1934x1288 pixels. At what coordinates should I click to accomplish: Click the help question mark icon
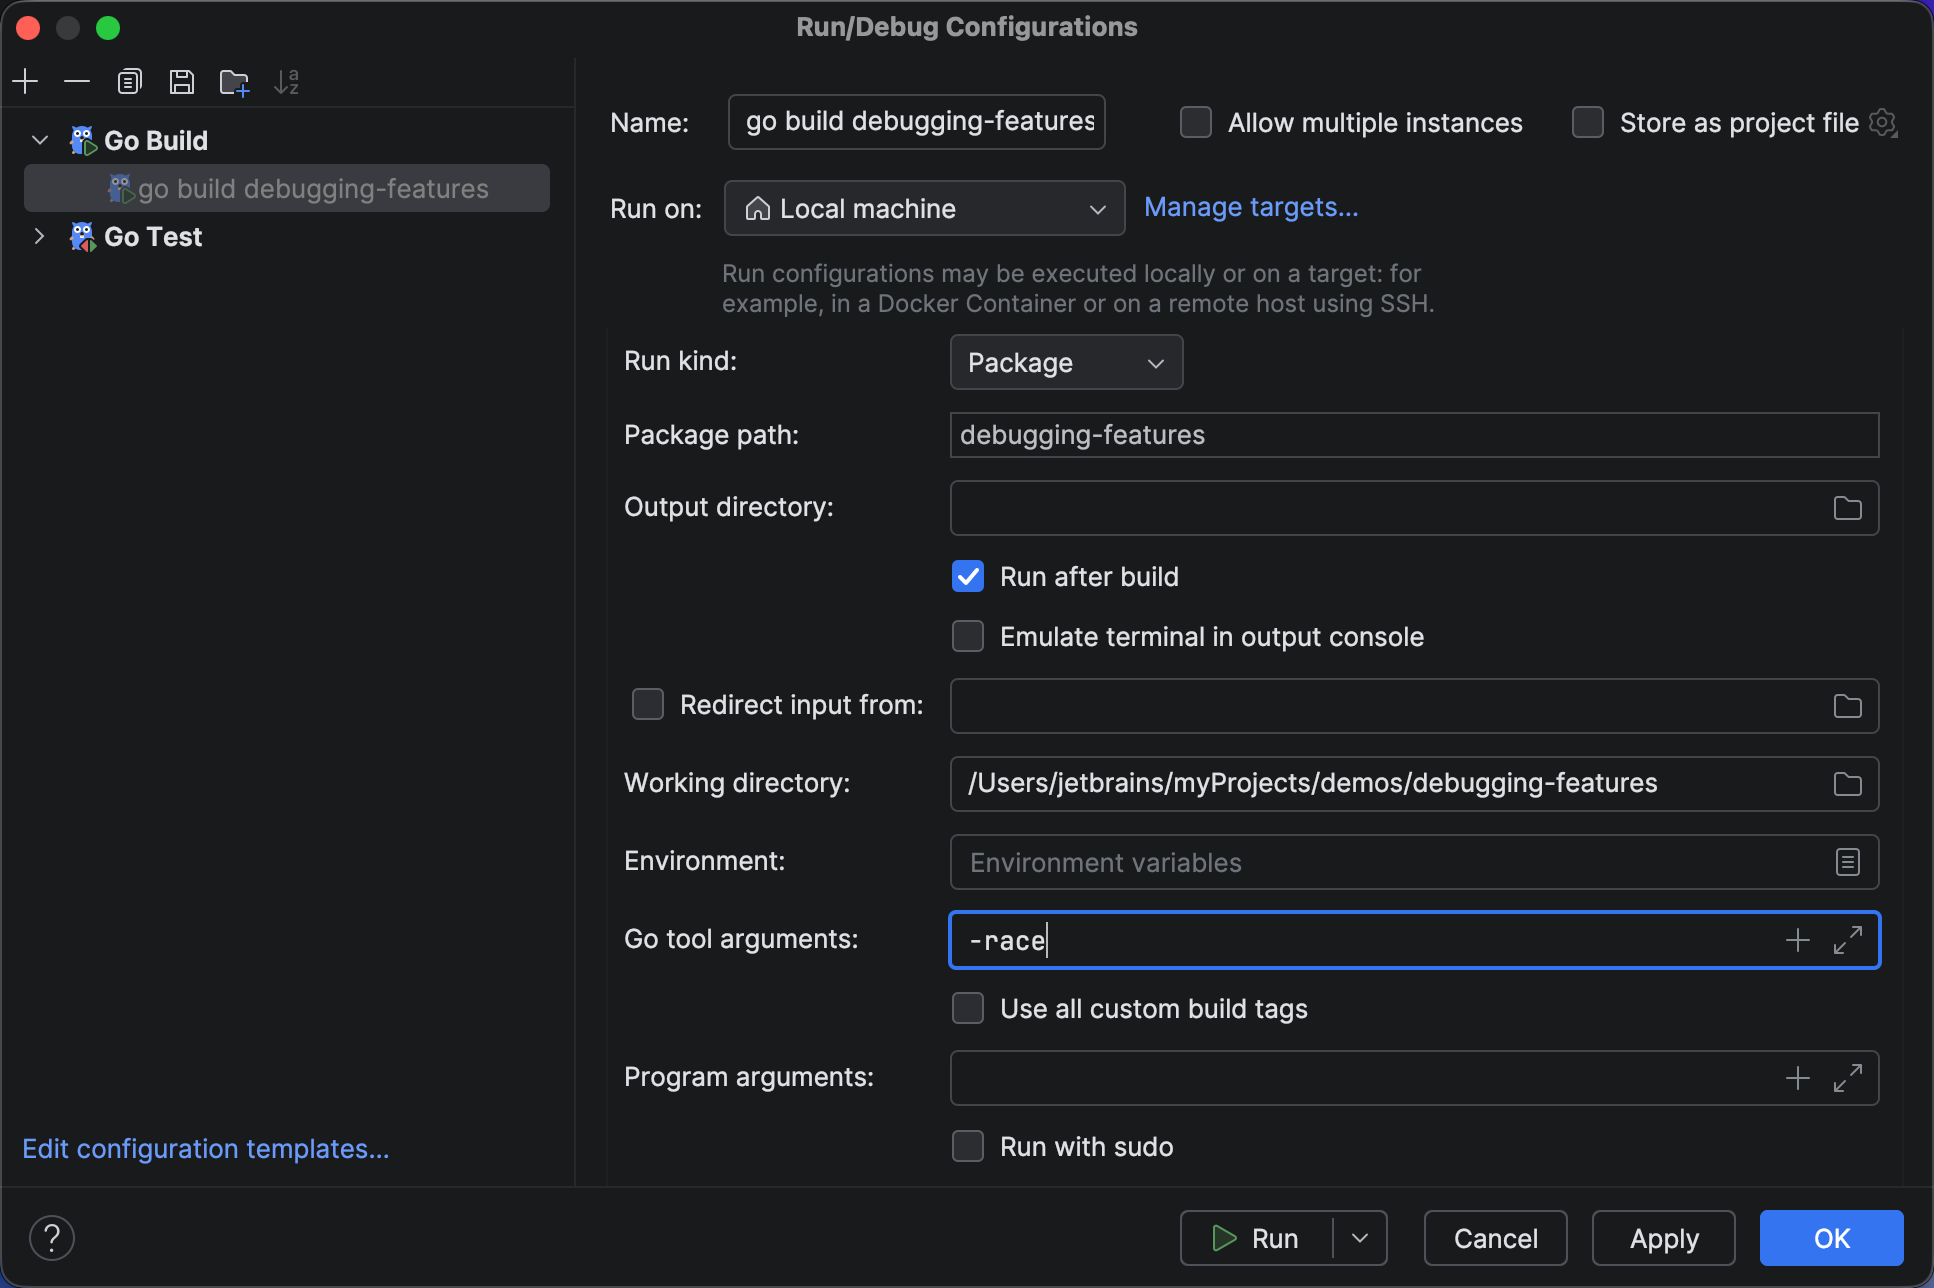(x=52, y=1238)
